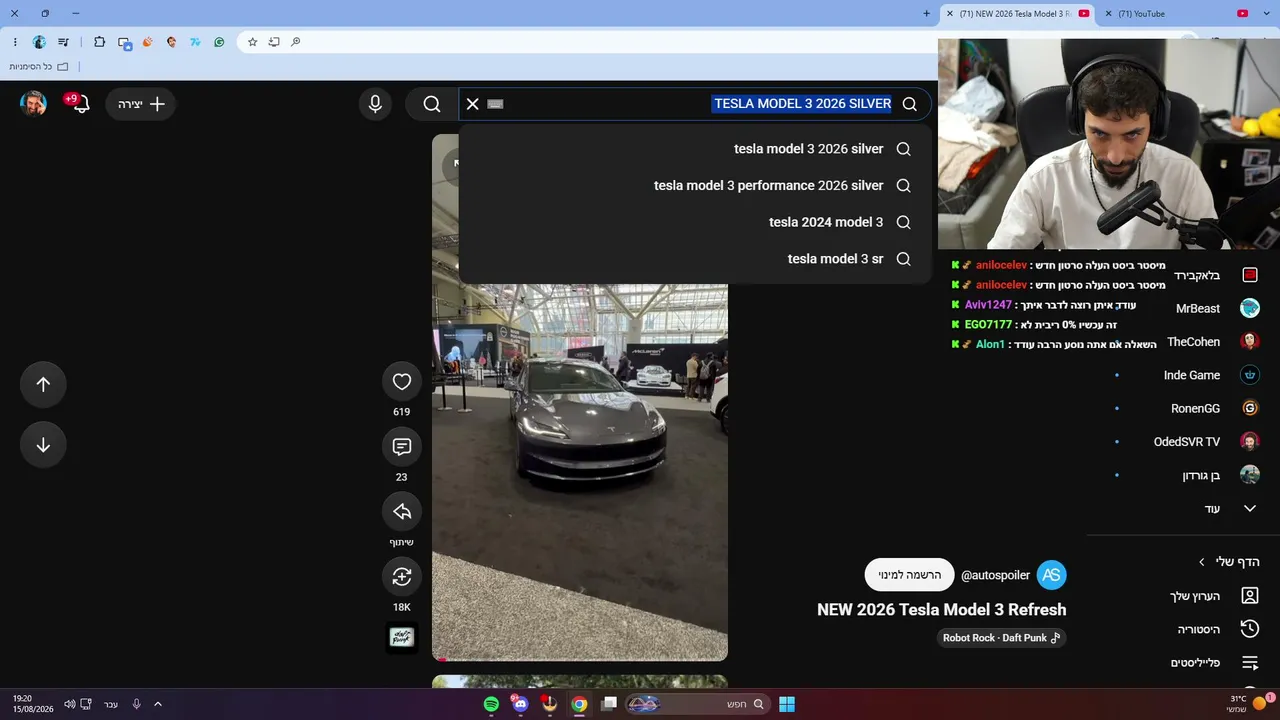
Task: Open a new Chrome tab
Action: 926,14
